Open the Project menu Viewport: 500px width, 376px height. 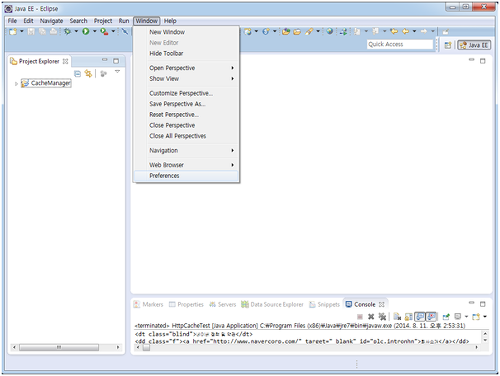103,21
